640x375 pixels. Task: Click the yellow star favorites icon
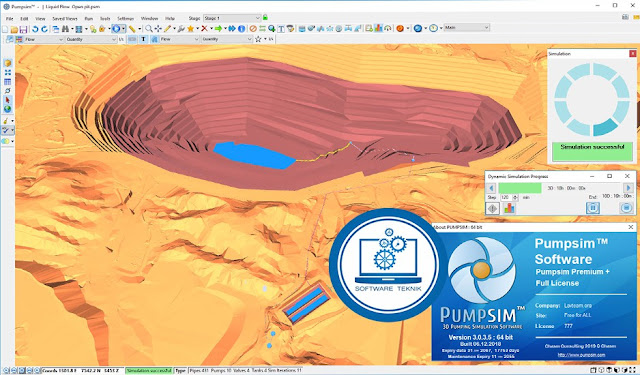click(190, 29)
